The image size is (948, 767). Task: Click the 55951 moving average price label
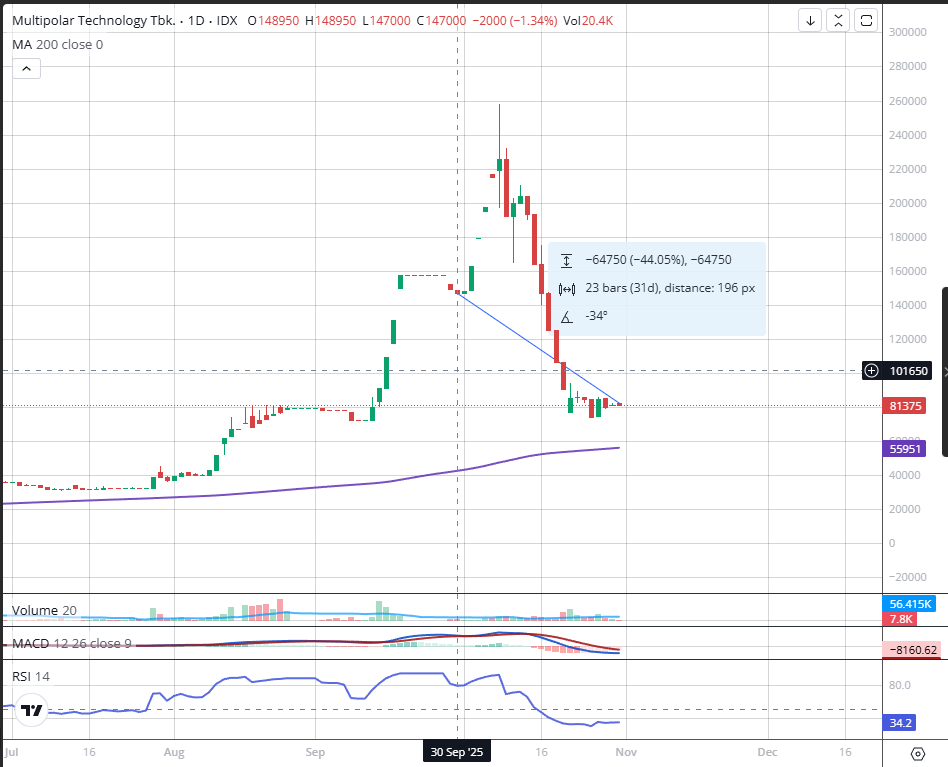[905, 449]
